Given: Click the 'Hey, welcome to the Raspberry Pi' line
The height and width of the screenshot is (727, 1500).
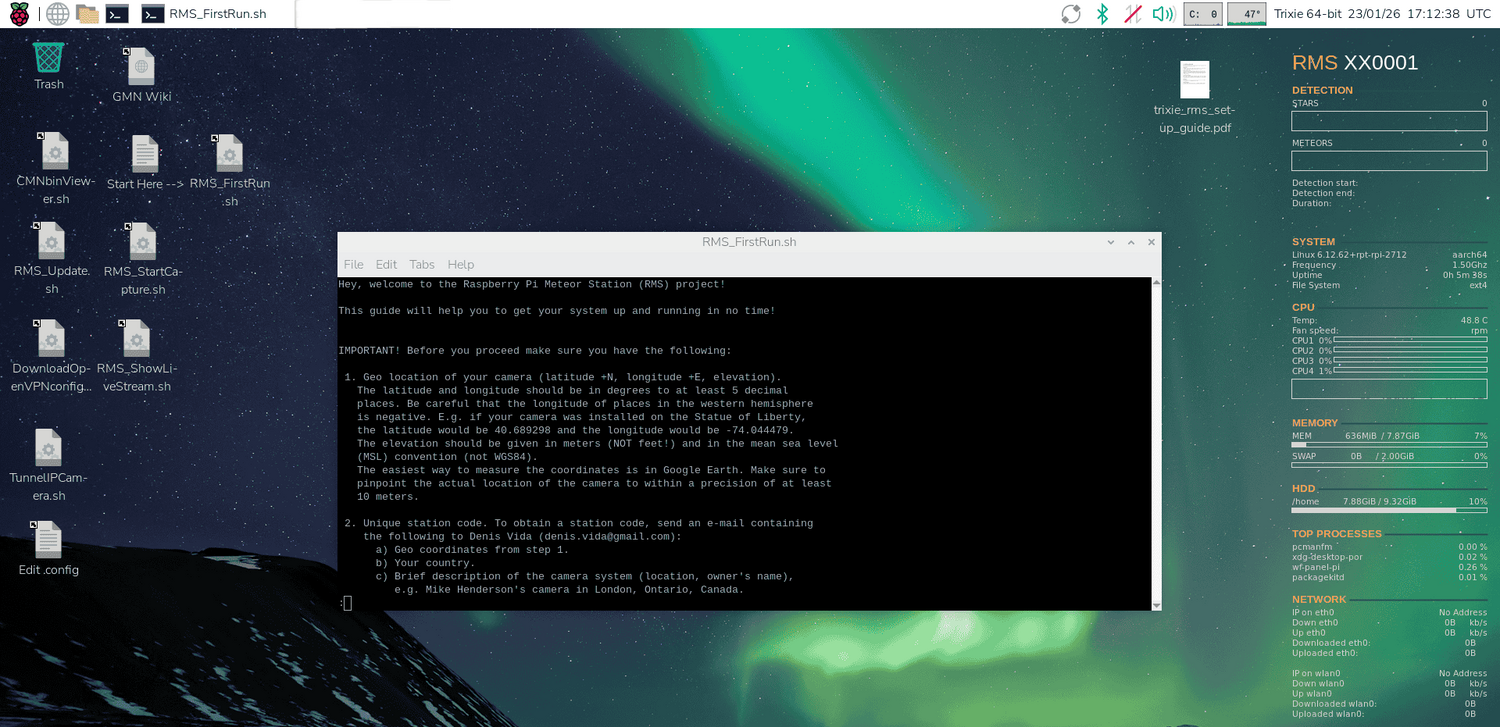Looking at the screenshot, I should click(x=532, y=285).
